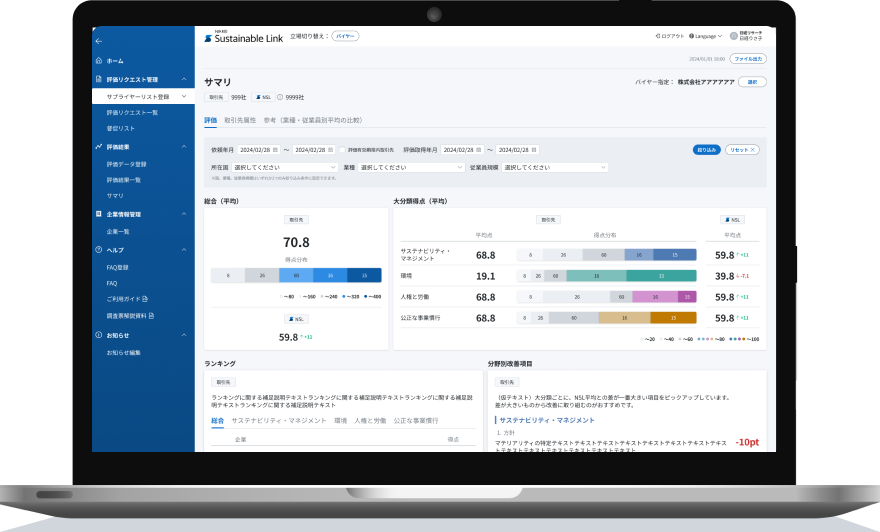
Task: Toggle the 評価有効期限内取引先 checkbox
Action: tap(342, 150)
